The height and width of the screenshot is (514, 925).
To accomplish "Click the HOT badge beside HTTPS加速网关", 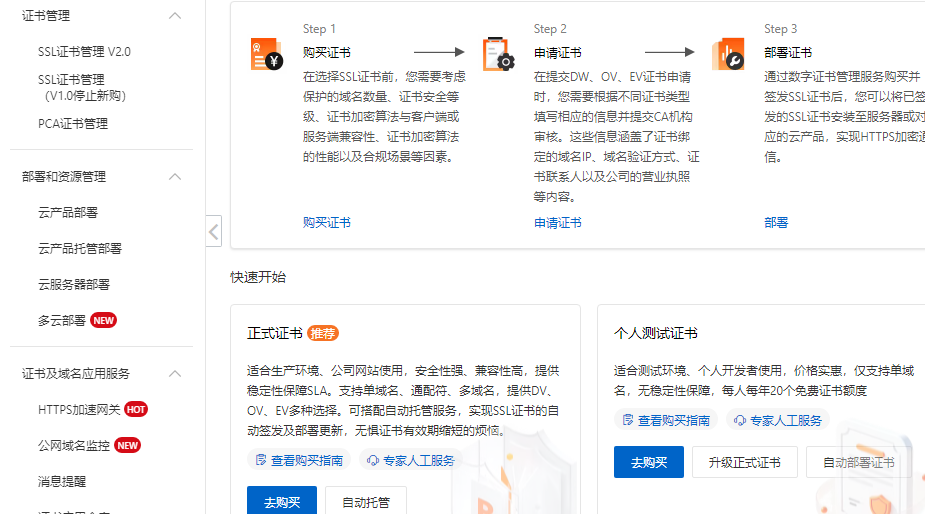I will [x=136, y=409].
